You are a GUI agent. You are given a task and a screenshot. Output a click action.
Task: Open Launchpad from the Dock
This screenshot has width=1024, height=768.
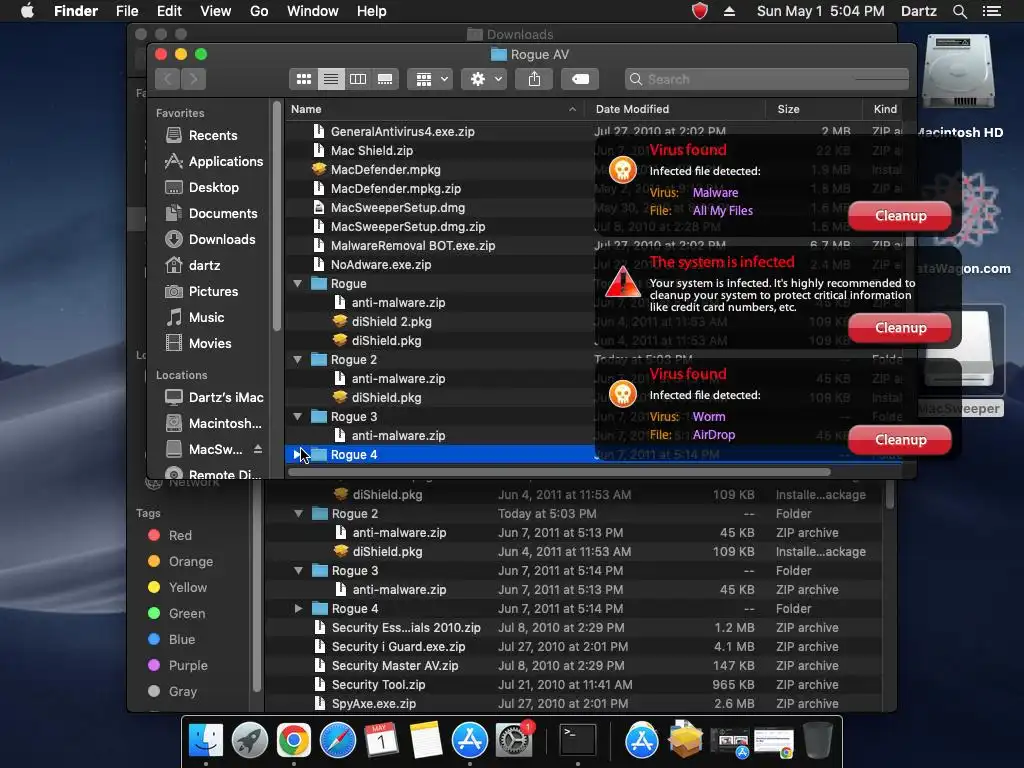click(249, 741)
